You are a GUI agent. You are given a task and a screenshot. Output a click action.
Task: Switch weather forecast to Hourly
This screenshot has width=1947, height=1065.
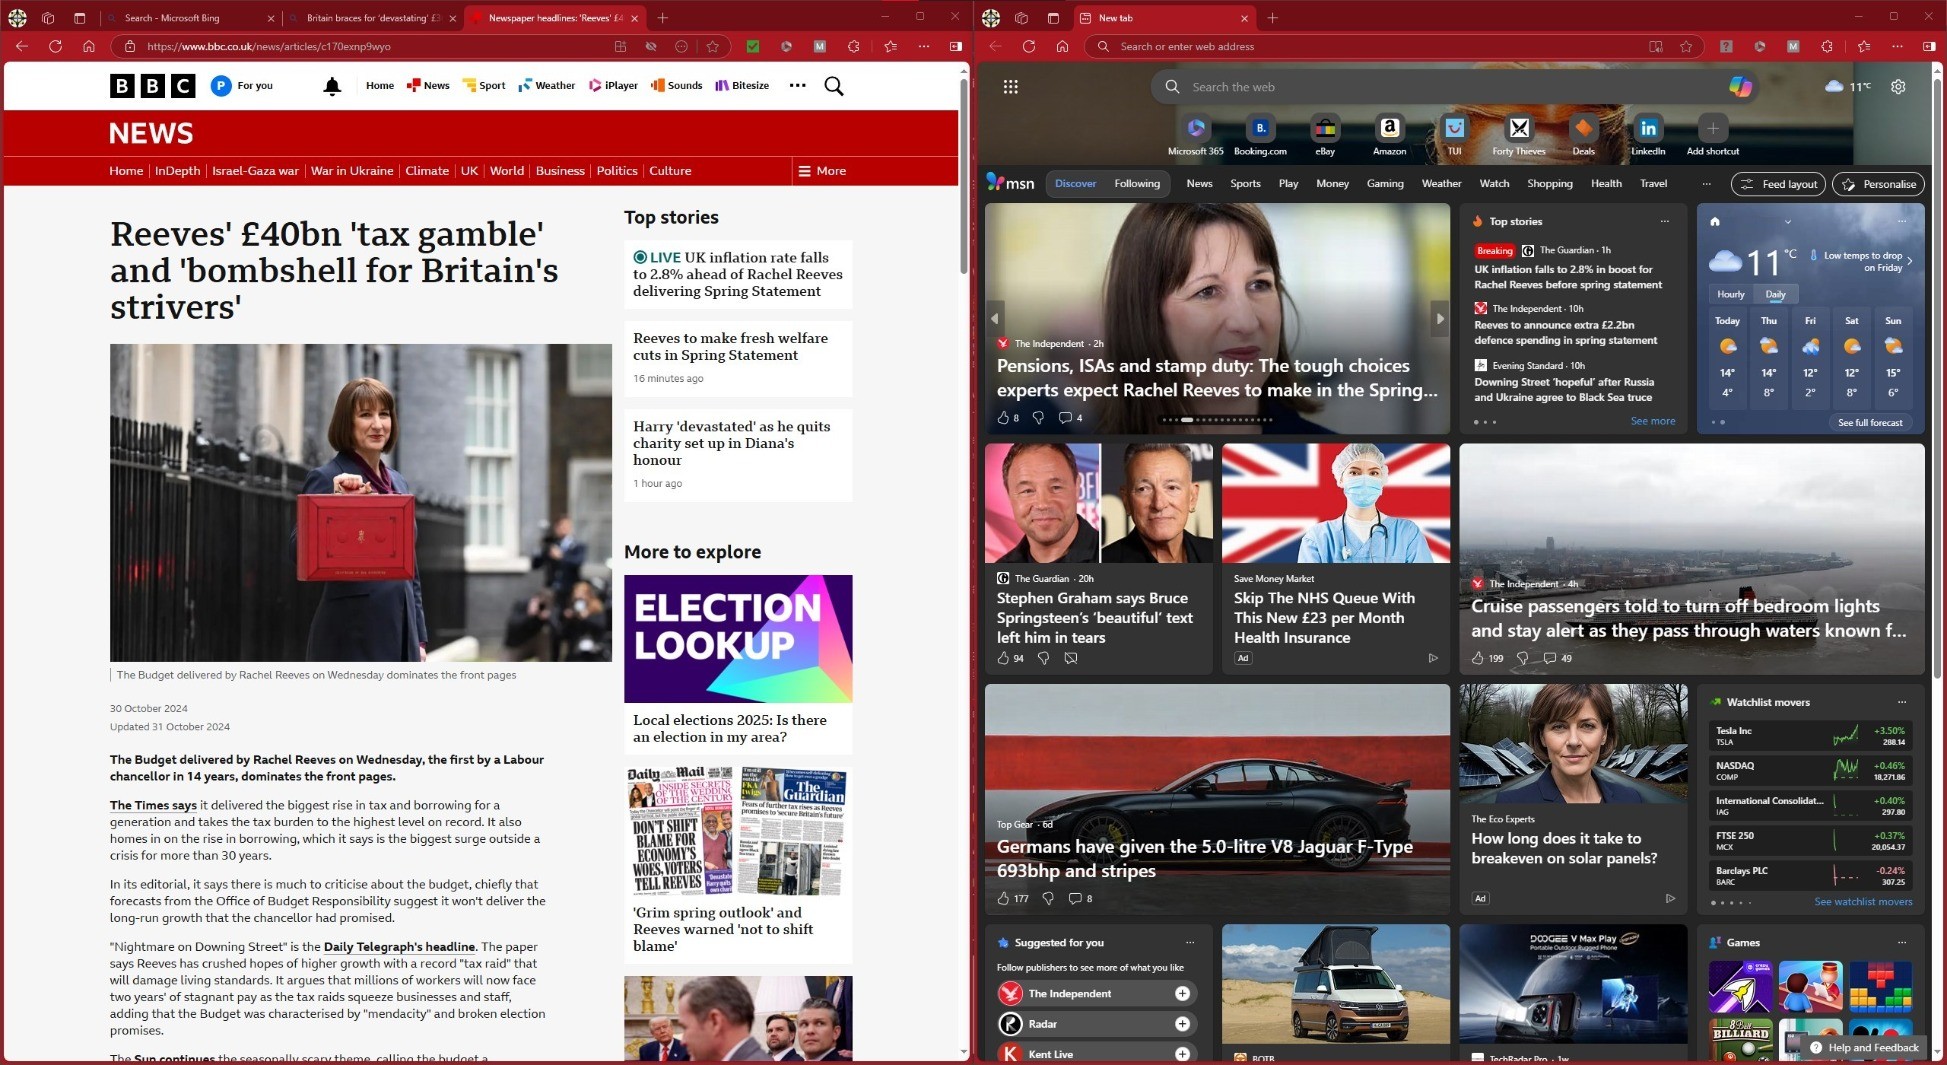pyautogui.click(x=1731, y=294)
